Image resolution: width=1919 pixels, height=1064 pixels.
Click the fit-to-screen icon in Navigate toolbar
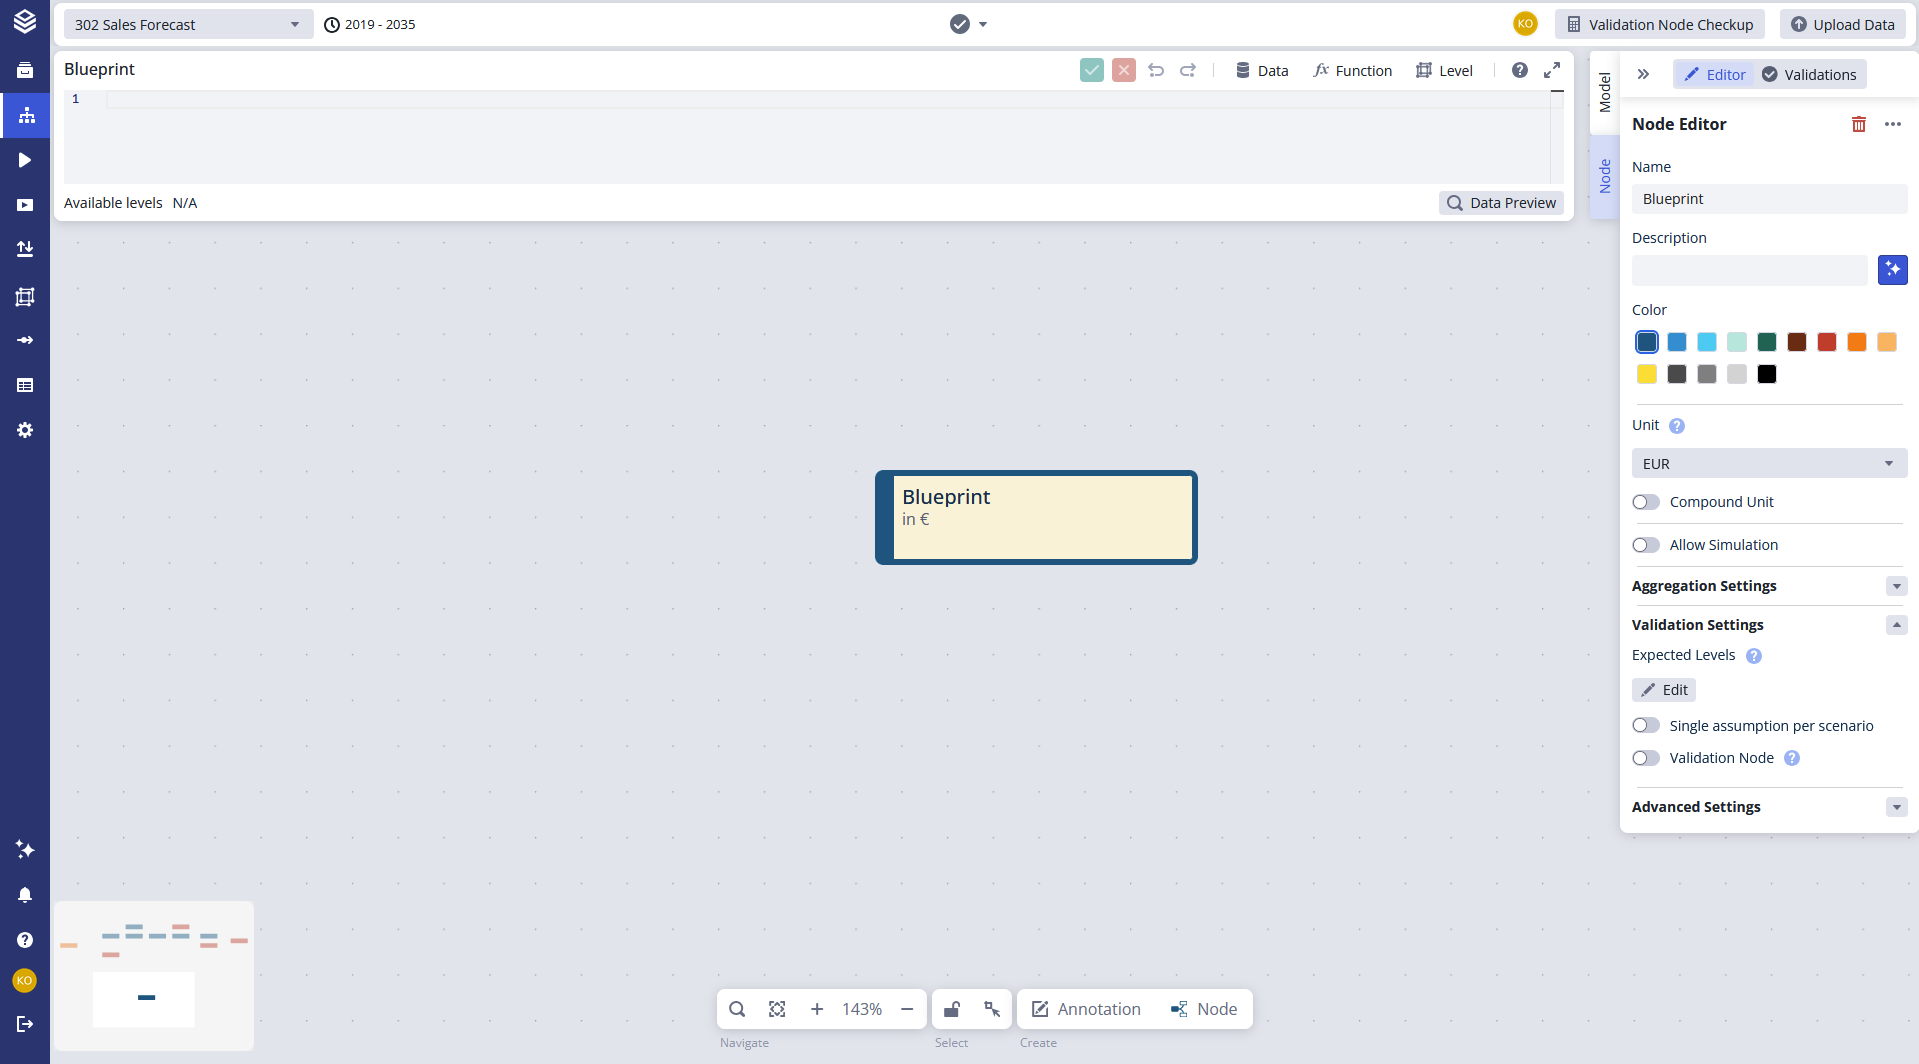(777, 1009)
